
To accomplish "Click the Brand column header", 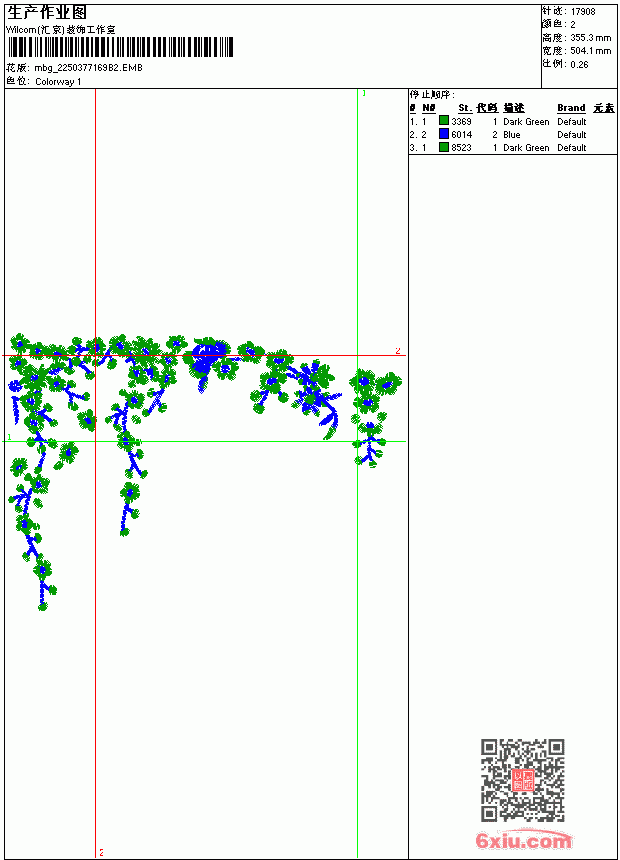I will pos(571,108).
